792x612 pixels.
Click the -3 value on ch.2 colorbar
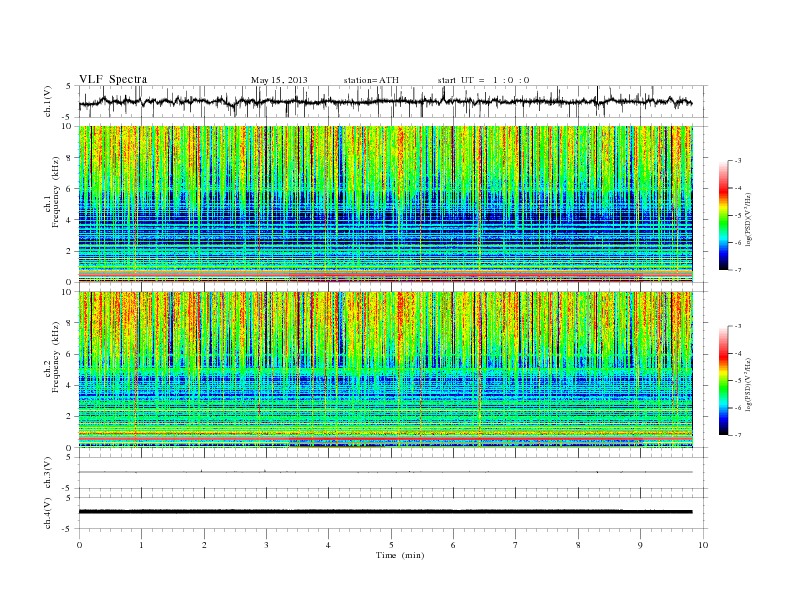[x=738, y=326]
